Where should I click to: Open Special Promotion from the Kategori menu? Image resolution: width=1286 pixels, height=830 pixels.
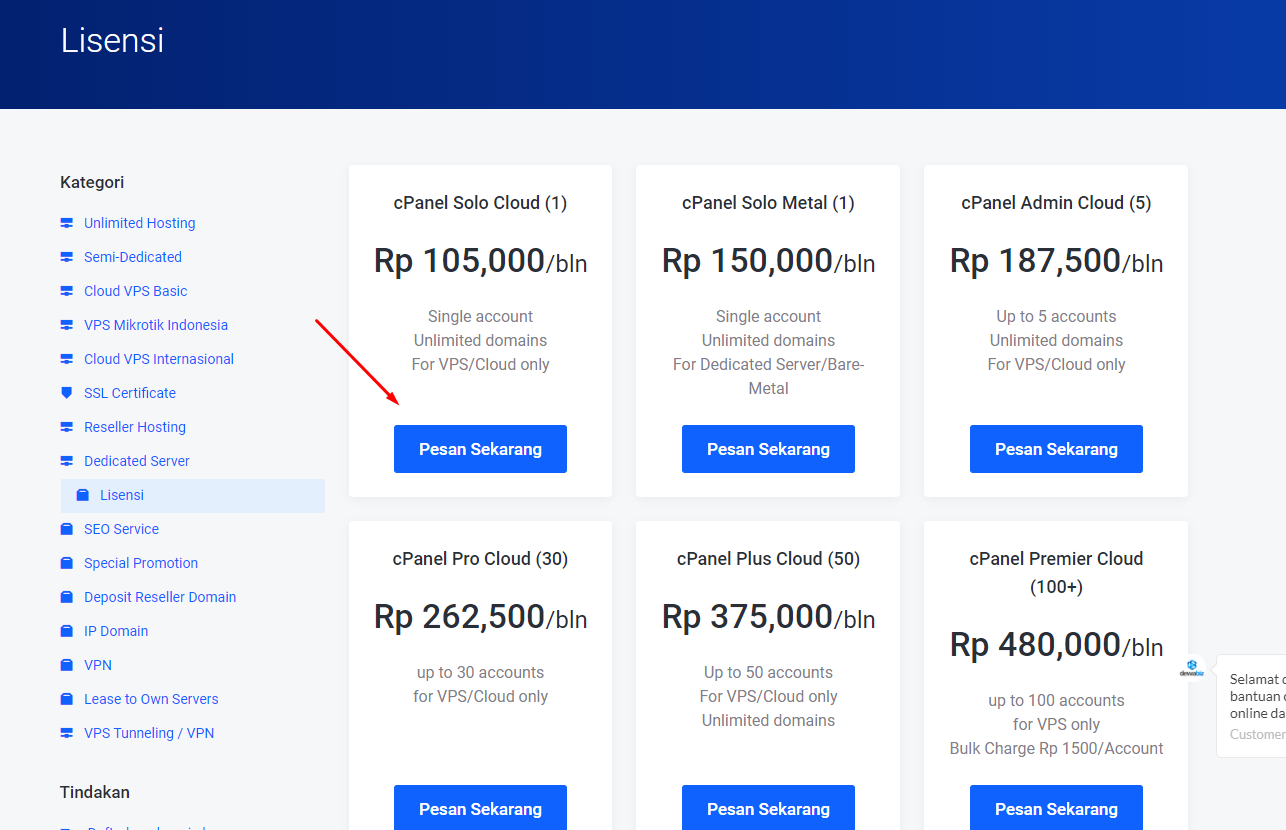(141, 563)
